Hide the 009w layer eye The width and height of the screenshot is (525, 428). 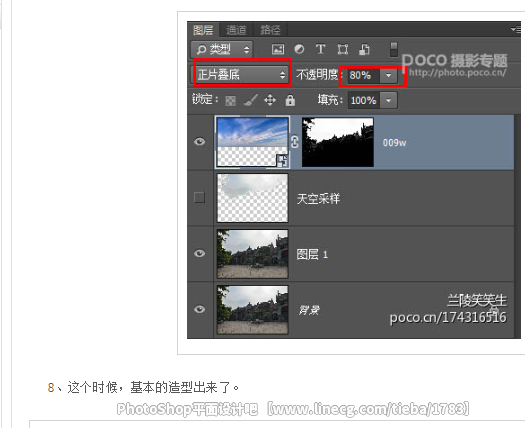(x=200, y=142)
